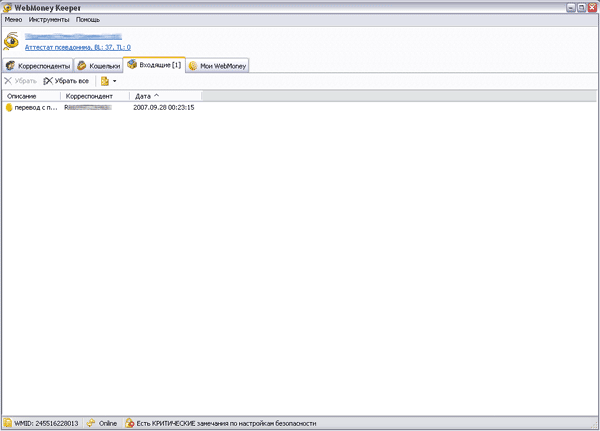The image size is (600, 431).
Task: Select the Входящие [1] tab
Action: [154, 65]
